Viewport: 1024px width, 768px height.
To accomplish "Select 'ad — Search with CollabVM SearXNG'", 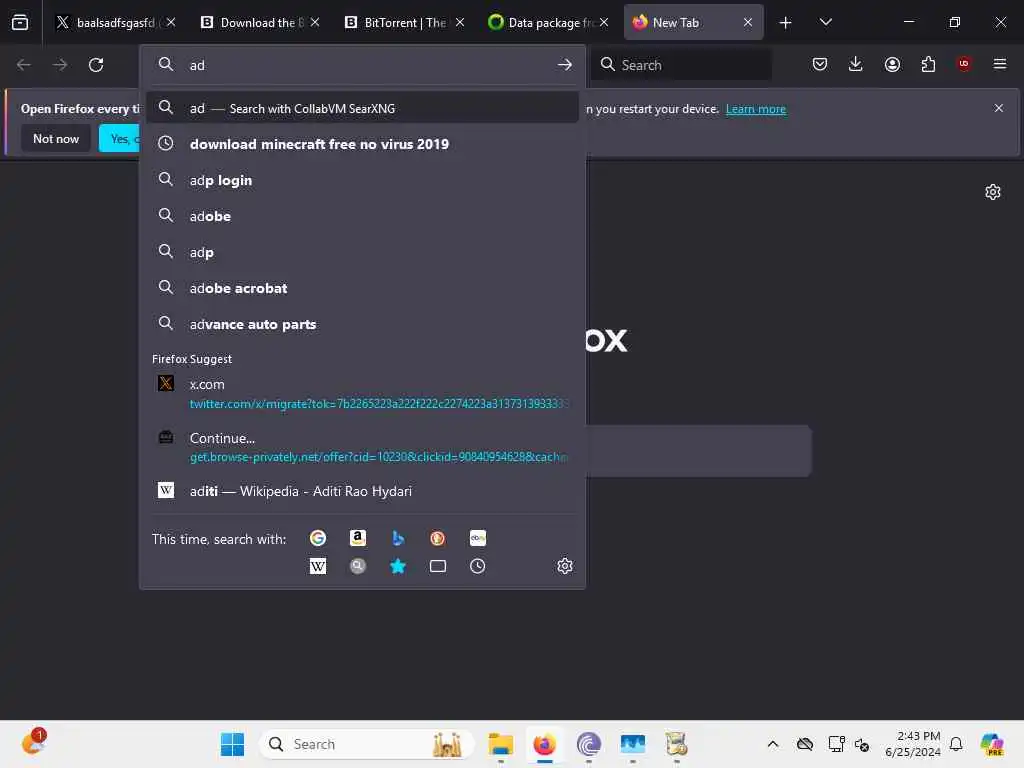I will pyautogui.click(x=362, y=108).
